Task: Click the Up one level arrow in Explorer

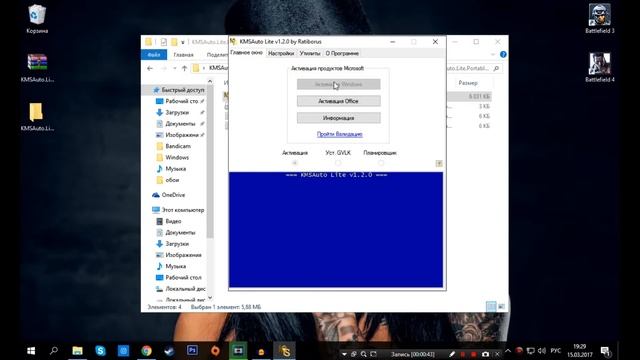Action: (184, 69)
